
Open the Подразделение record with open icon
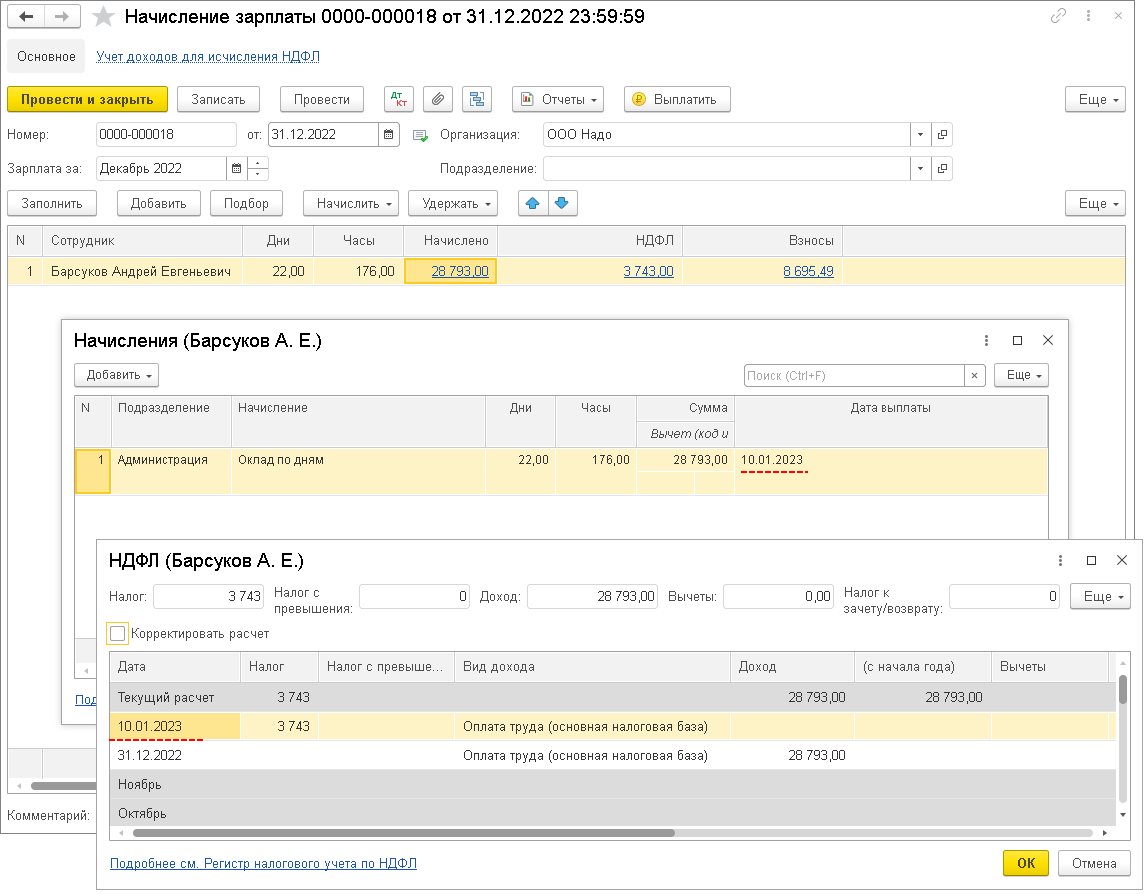942,168
